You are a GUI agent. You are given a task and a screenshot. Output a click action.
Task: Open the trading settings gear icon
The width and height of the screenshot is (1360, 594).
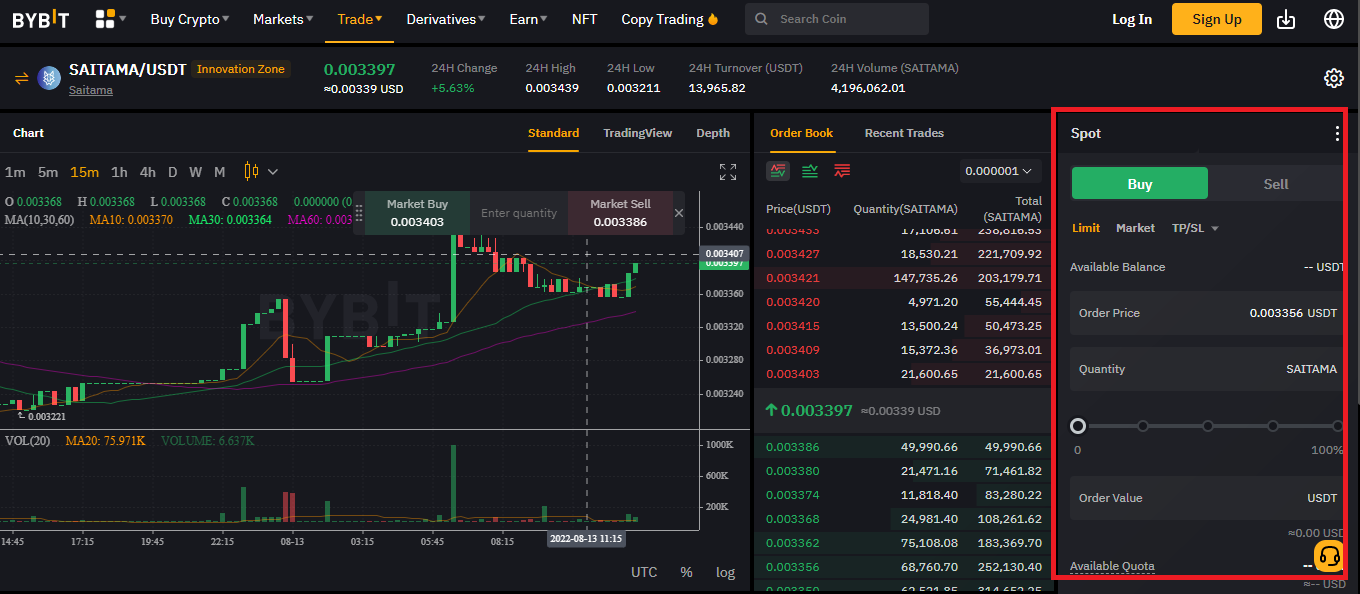coord(1333,78)
